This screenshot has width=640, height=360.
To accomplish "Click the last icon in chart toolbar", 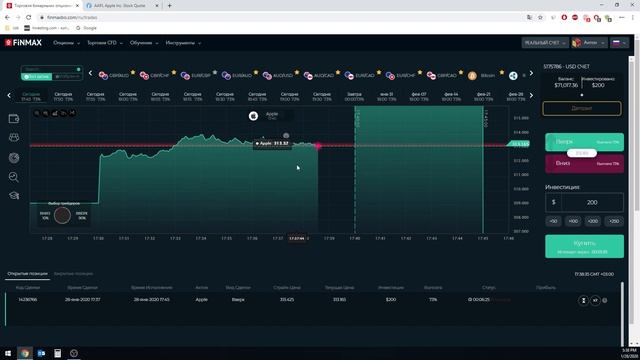I will click(73, 113).
